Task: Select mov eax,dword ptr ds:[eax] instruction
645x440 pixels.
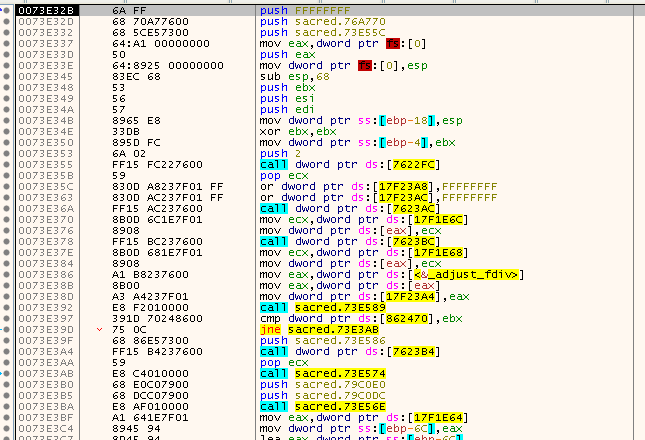Action: pos(350,285)
